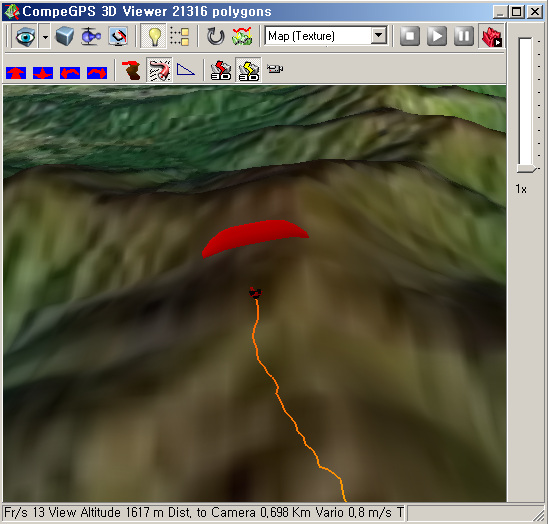
Task: Click the circular rotate arrow icon
Action: pos(216,36)
